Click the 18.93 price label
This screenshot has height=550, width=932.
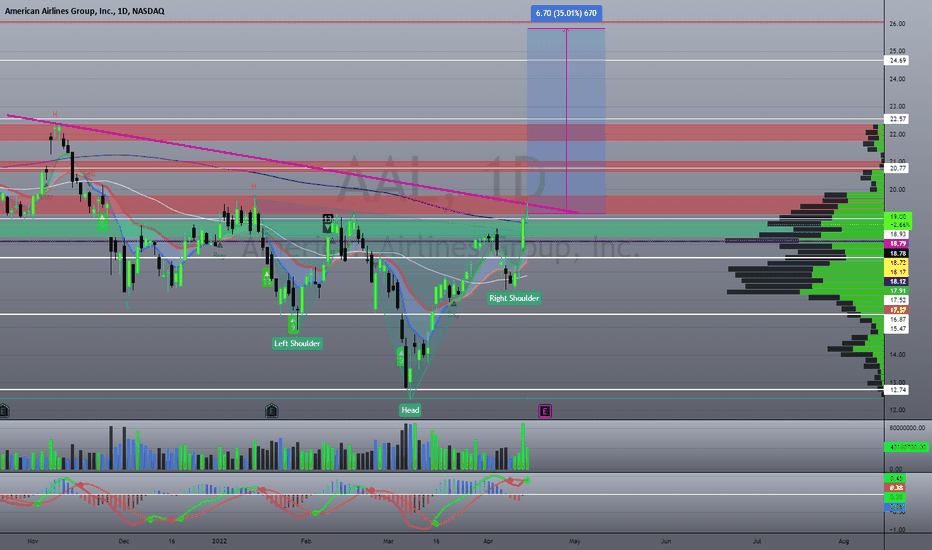(898, 234)
